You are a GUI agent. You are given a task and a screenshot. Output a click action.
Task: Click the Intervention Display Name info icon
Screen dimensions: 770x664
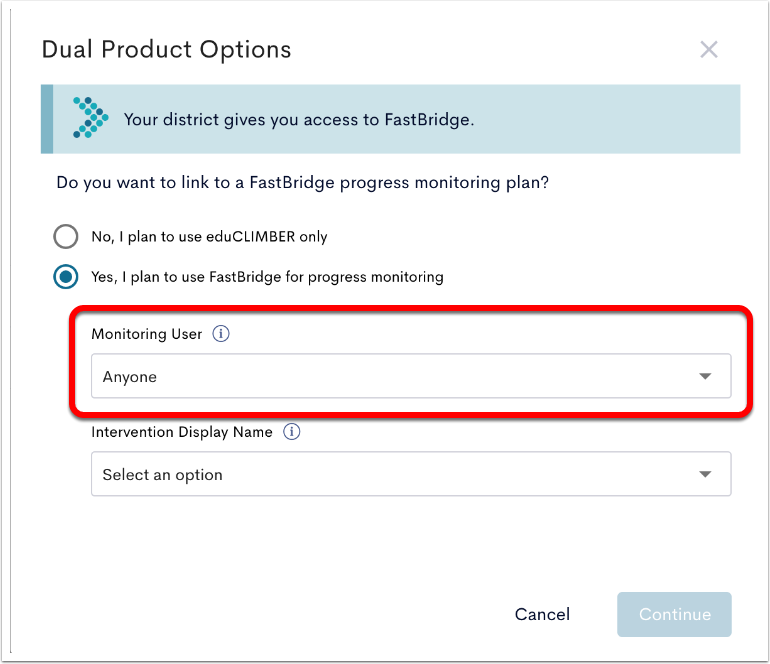click(291, 432)
